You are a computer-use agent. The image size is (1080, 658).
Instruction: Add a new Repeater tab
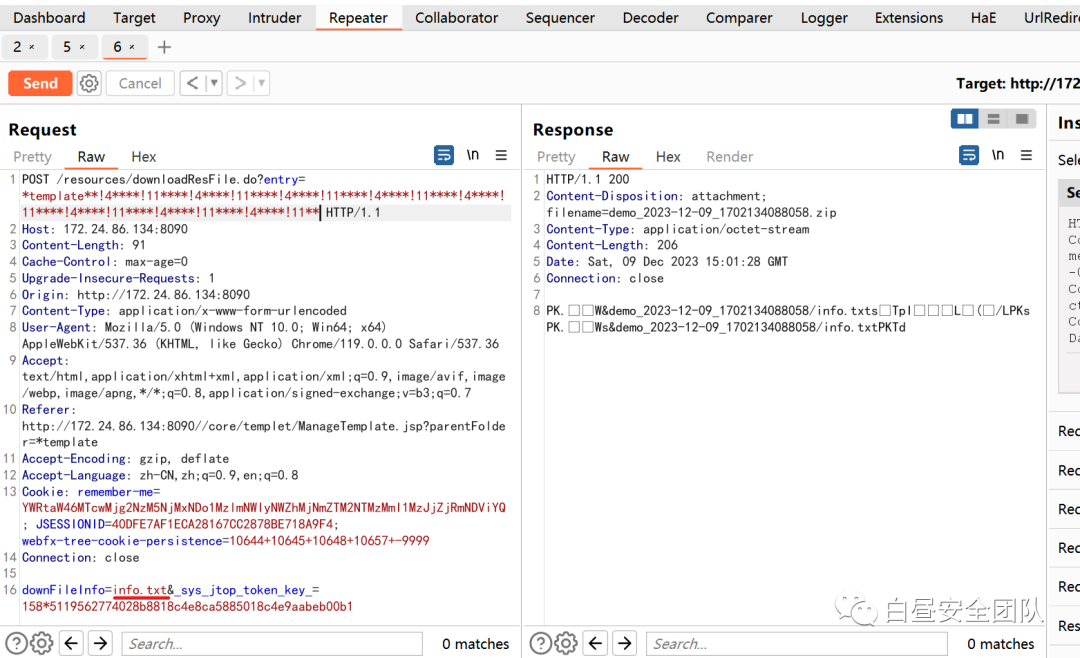[164, 47]
